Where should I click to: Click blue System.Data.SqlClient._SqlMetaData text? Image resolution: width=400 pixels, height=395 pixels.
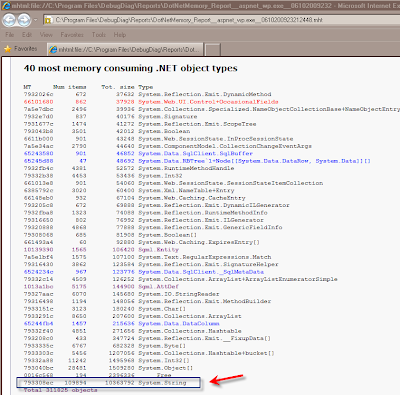pos(201,272)
